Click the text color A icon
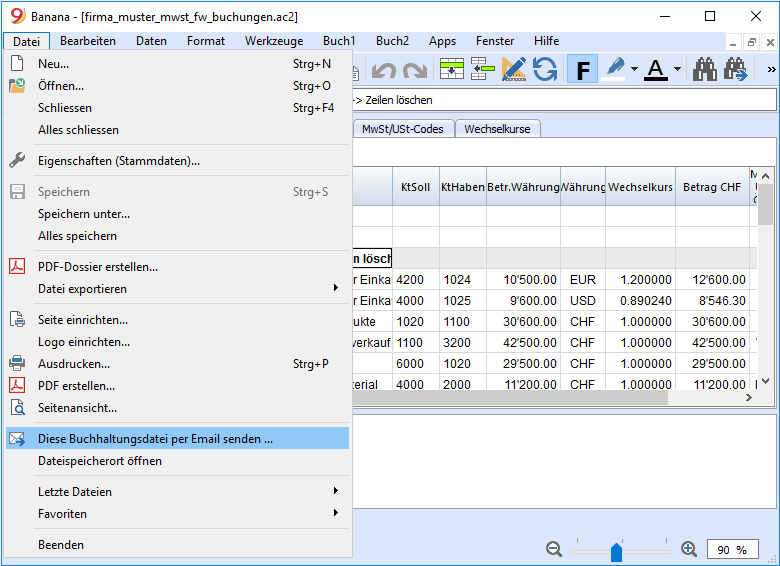 [656, 69]
